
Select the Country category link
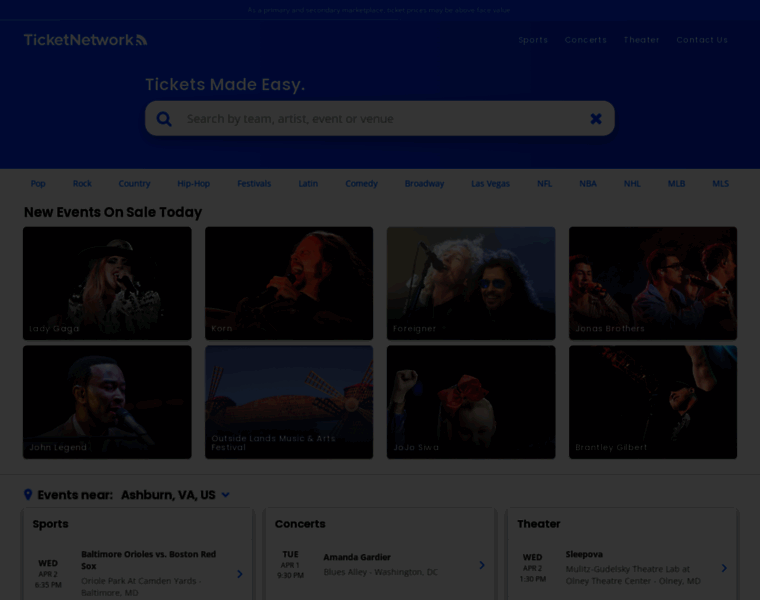point(134,184)
